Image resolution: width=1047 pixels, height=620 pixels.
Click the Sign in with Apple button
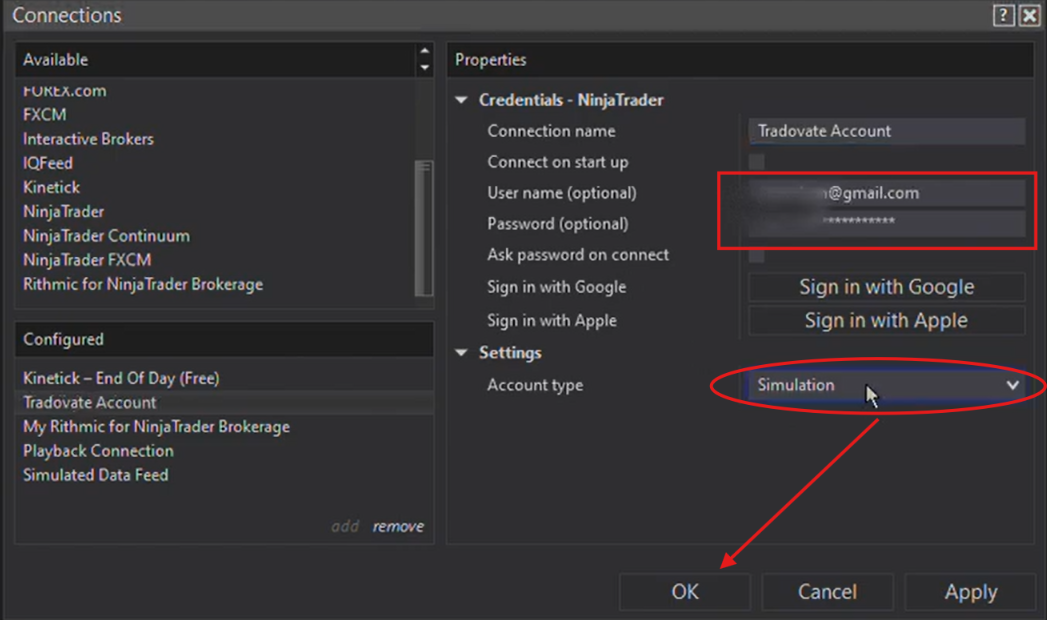pos(887,320)
